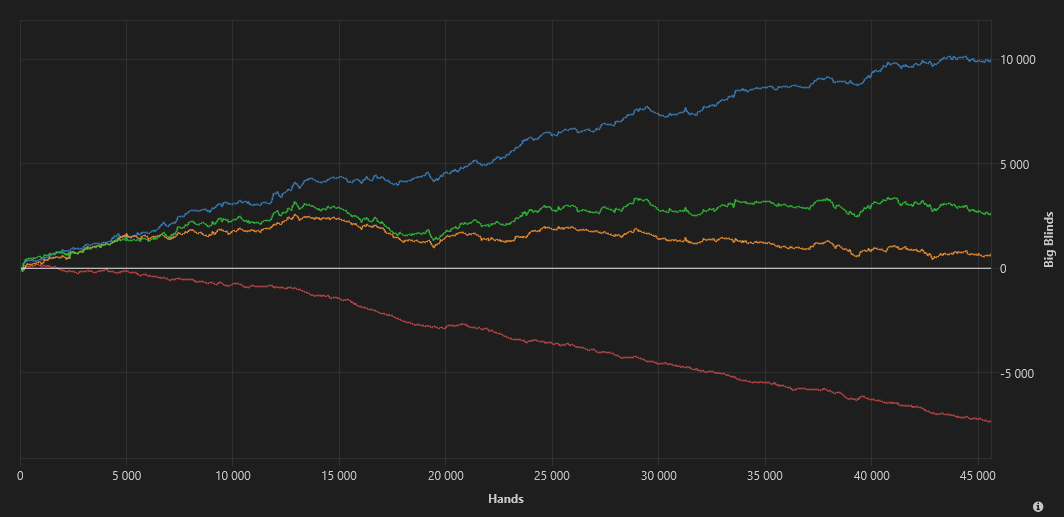The image size is (1064, 517).
Task: Open the info icon below the graph
Action: tap(1038, 506)
